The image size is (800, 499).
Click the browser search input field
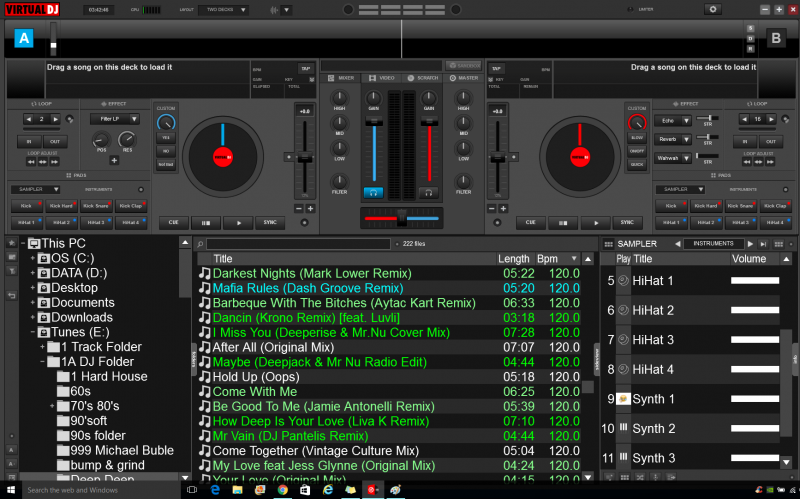click(x=300, y=243)
